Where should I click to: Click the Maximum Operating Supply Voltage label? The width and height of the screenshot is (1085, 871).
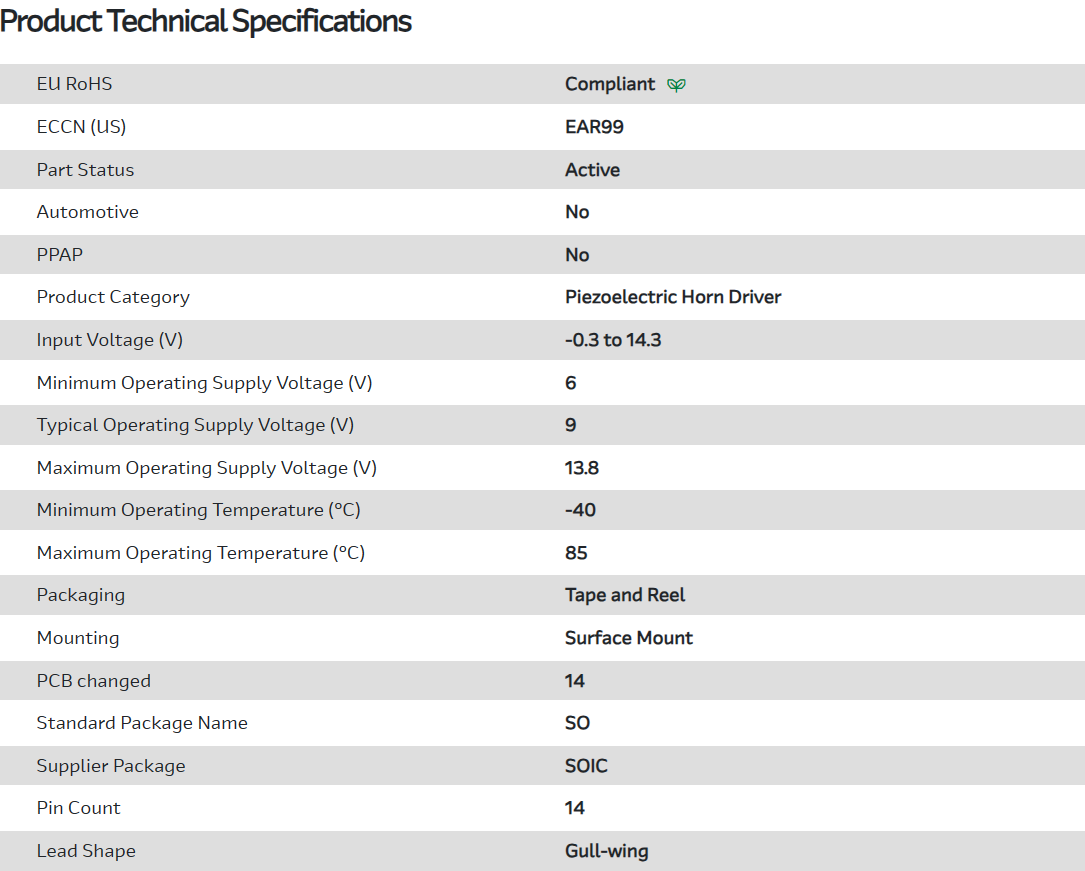click(x=206, y=468)
